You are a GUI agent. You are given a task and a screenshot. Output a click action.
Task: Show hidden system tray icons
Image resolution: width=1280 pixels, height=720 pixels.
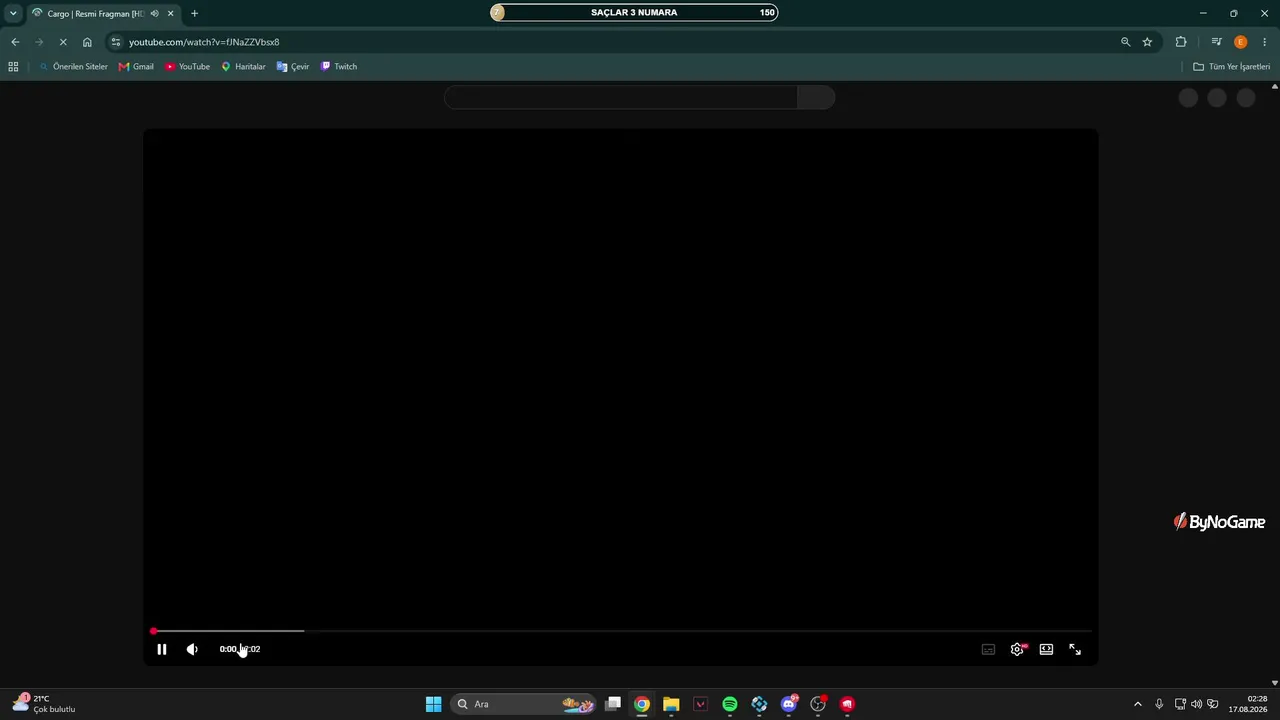1137,704
